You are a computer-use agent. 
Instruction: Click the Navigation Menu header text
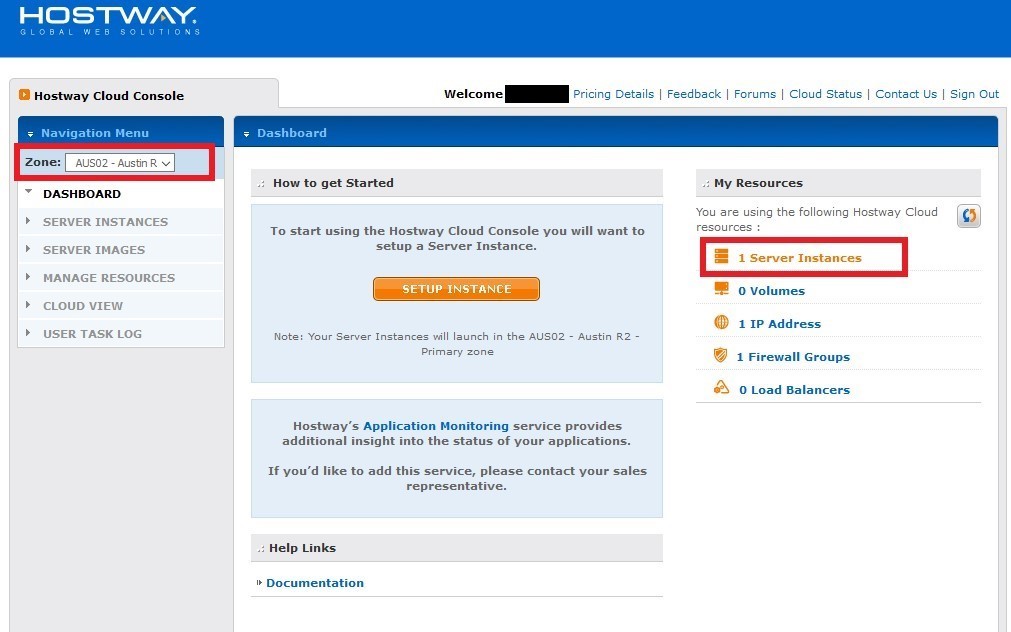coord(95,133)
